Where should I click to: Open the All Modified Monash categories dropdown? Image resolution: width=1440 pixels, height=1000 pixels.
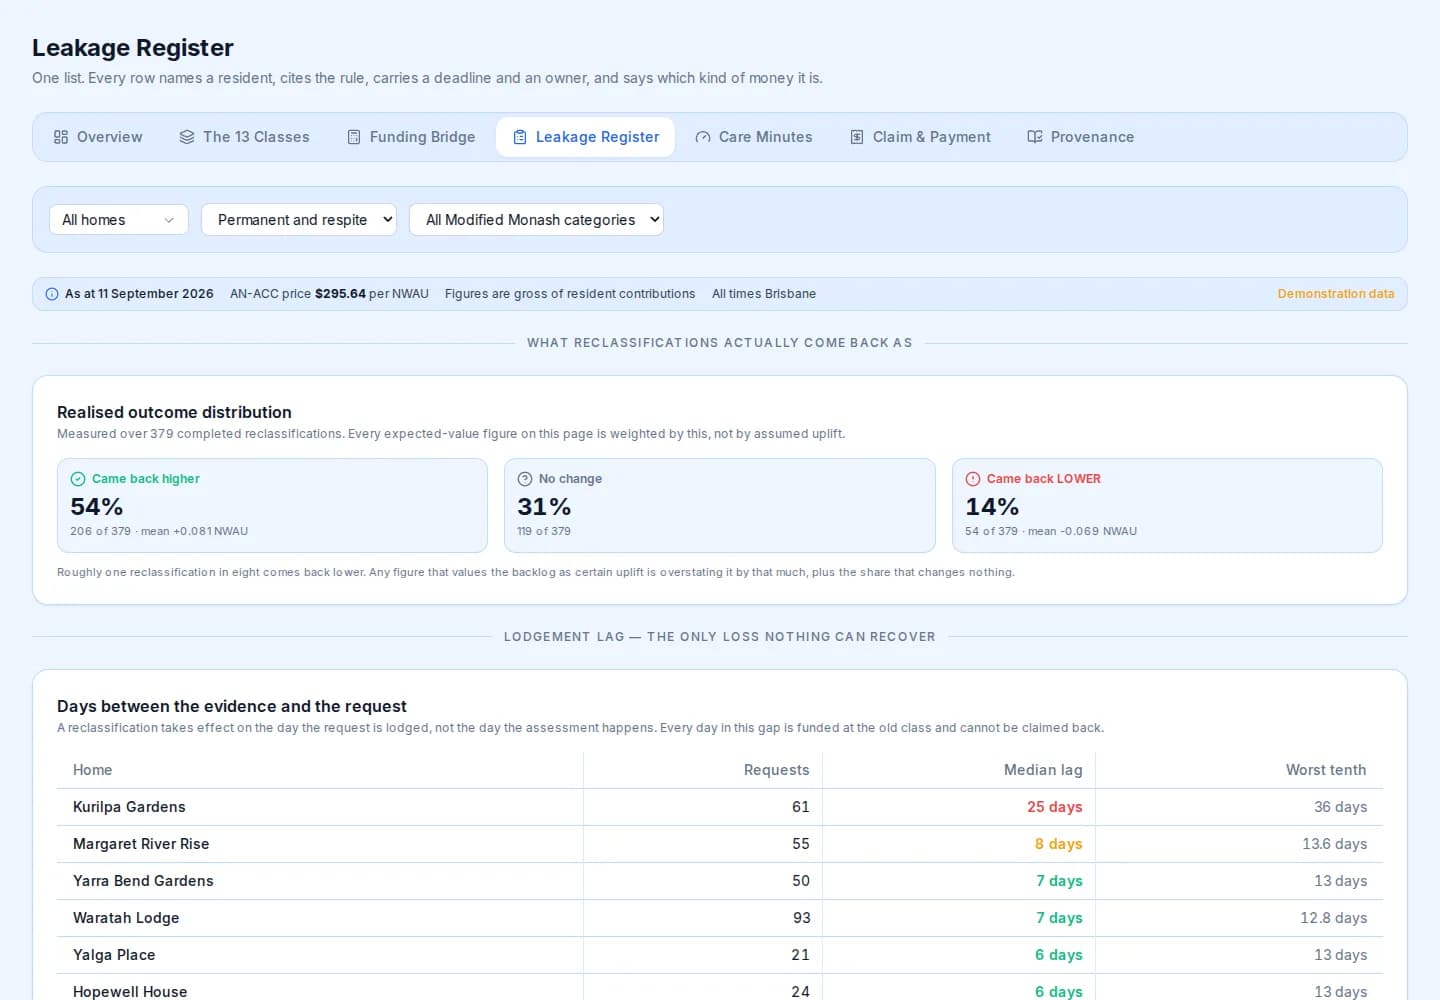pos(536,220)
